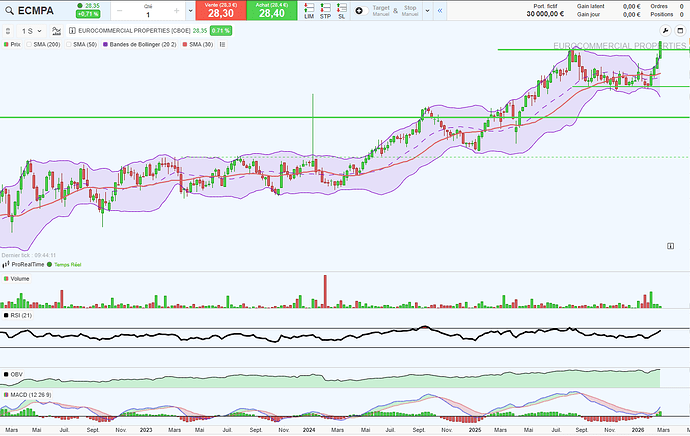This screenshot has height=436, width=690.
Task: Expand the order quantity options dropdown
Action: tap(189, 12)
